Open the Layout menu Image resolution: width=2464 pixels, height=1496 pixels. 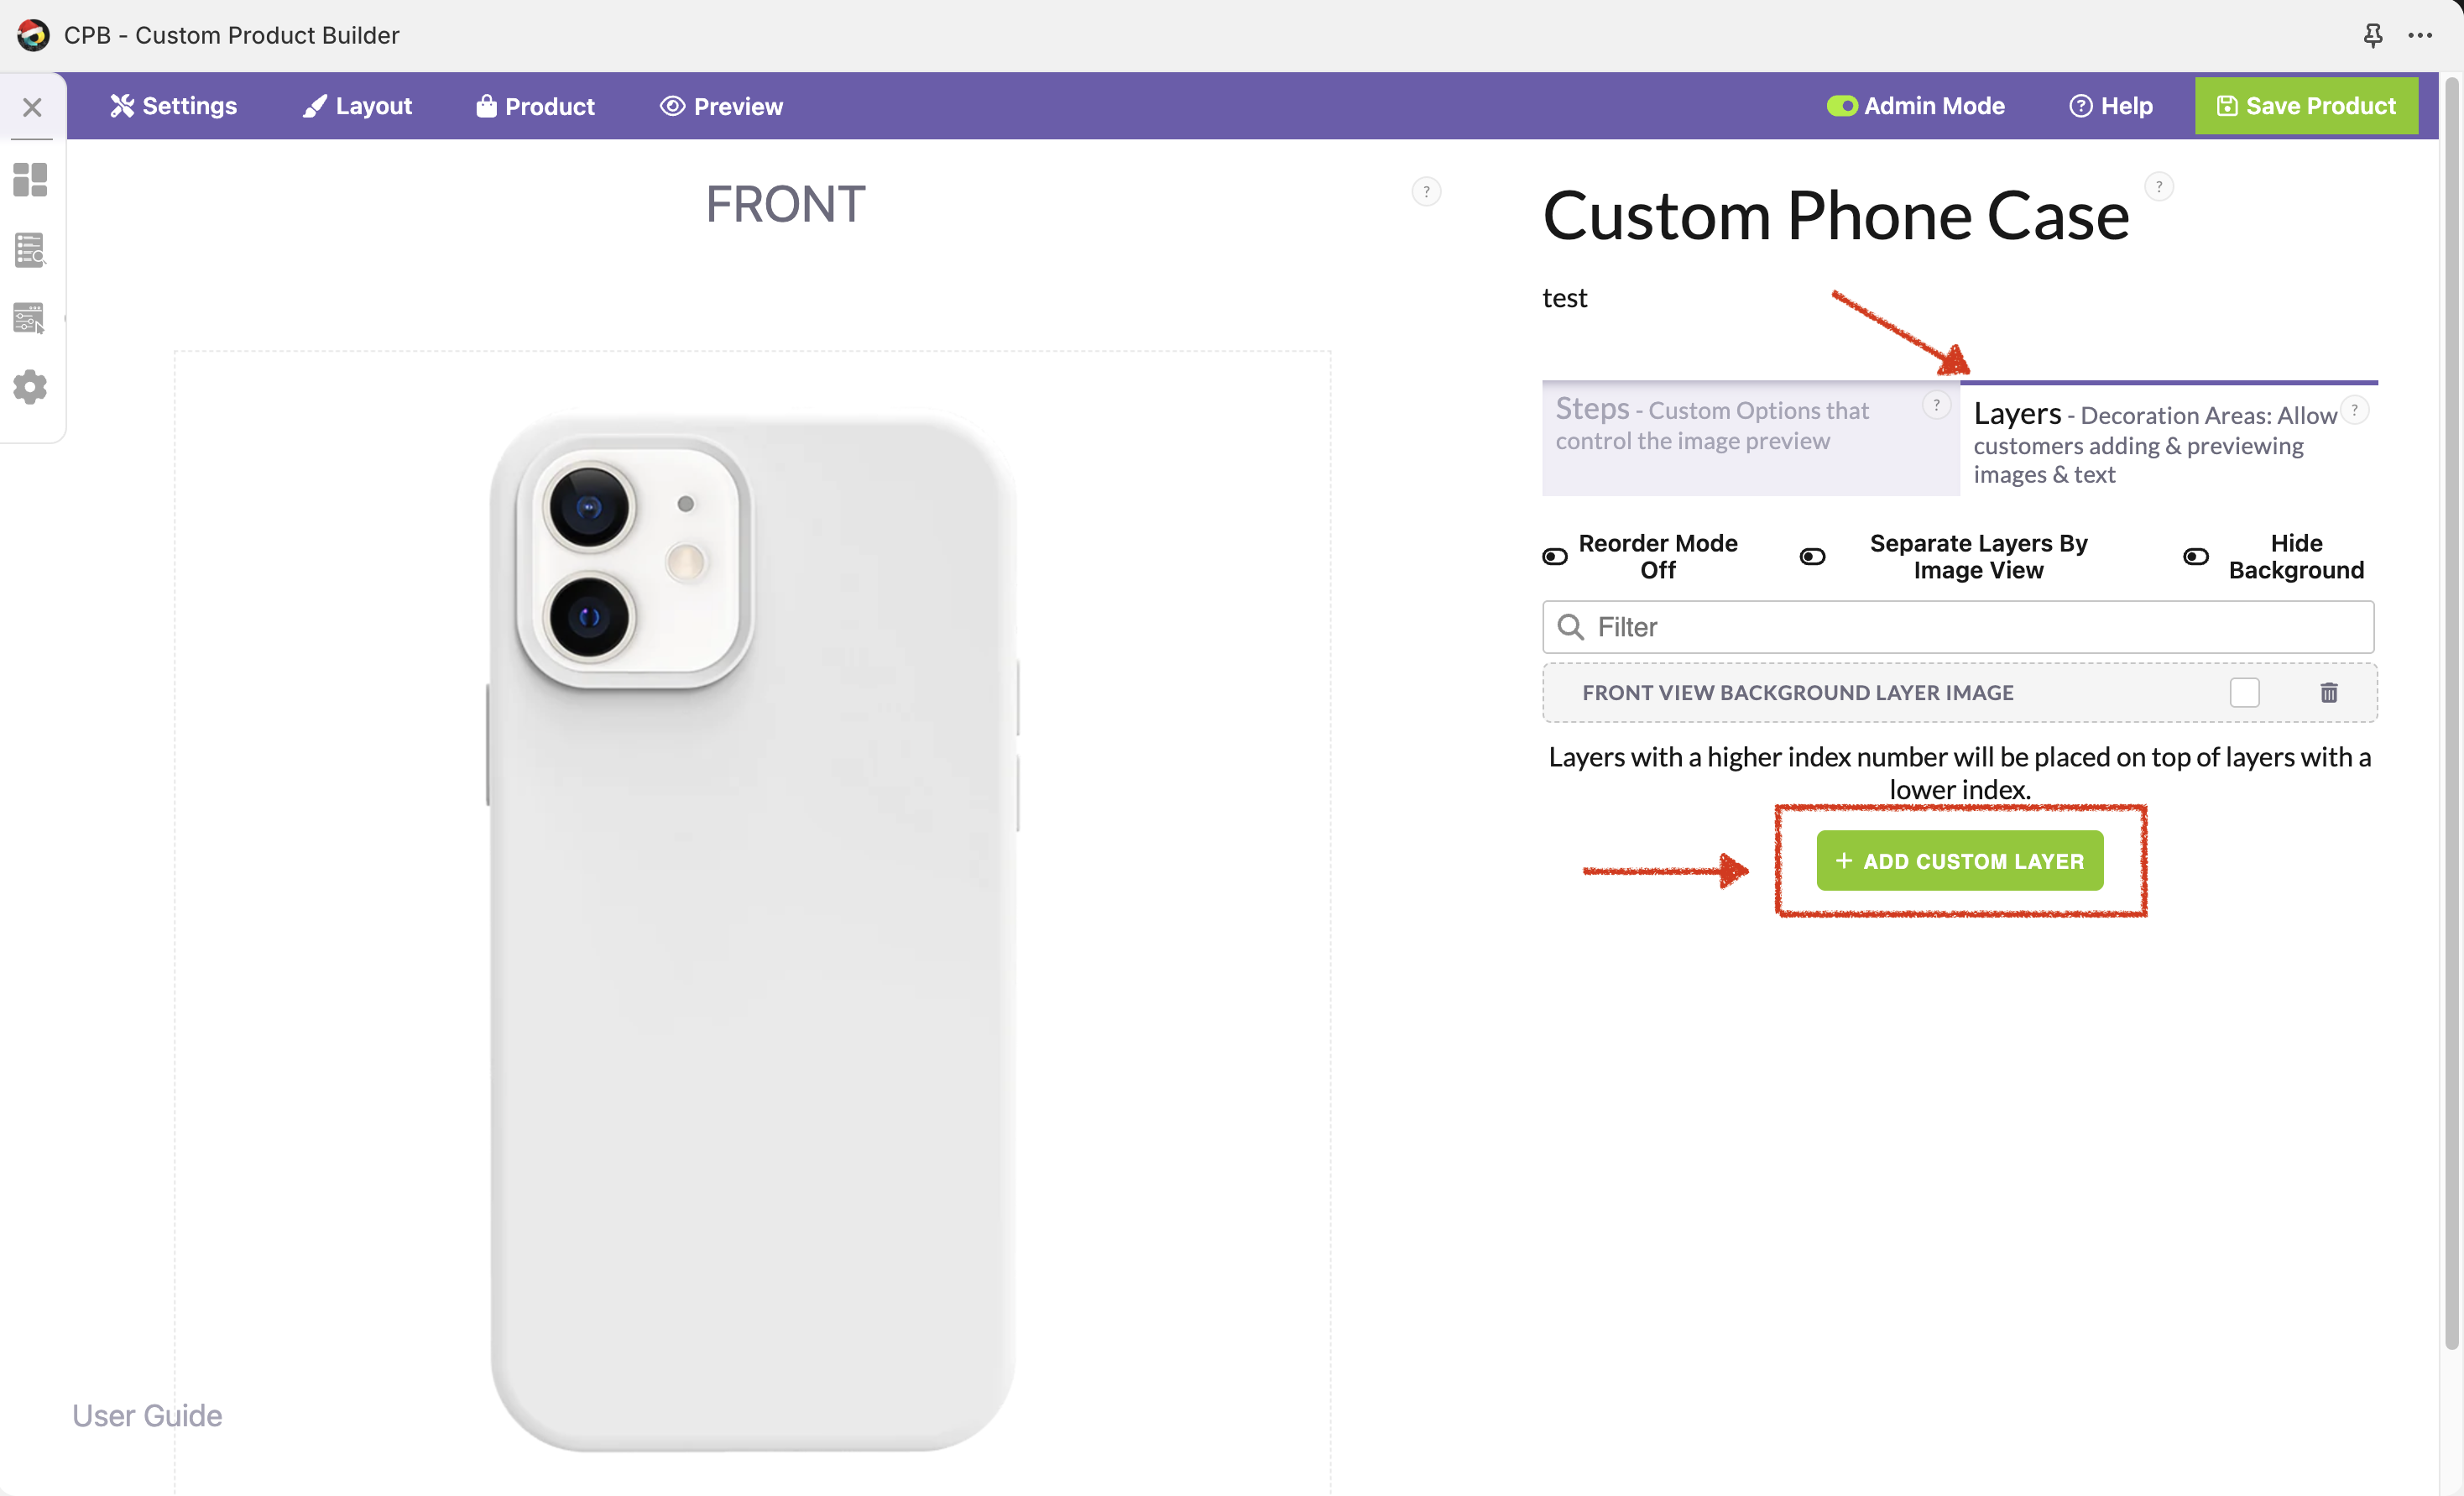(x=358, y=106)
